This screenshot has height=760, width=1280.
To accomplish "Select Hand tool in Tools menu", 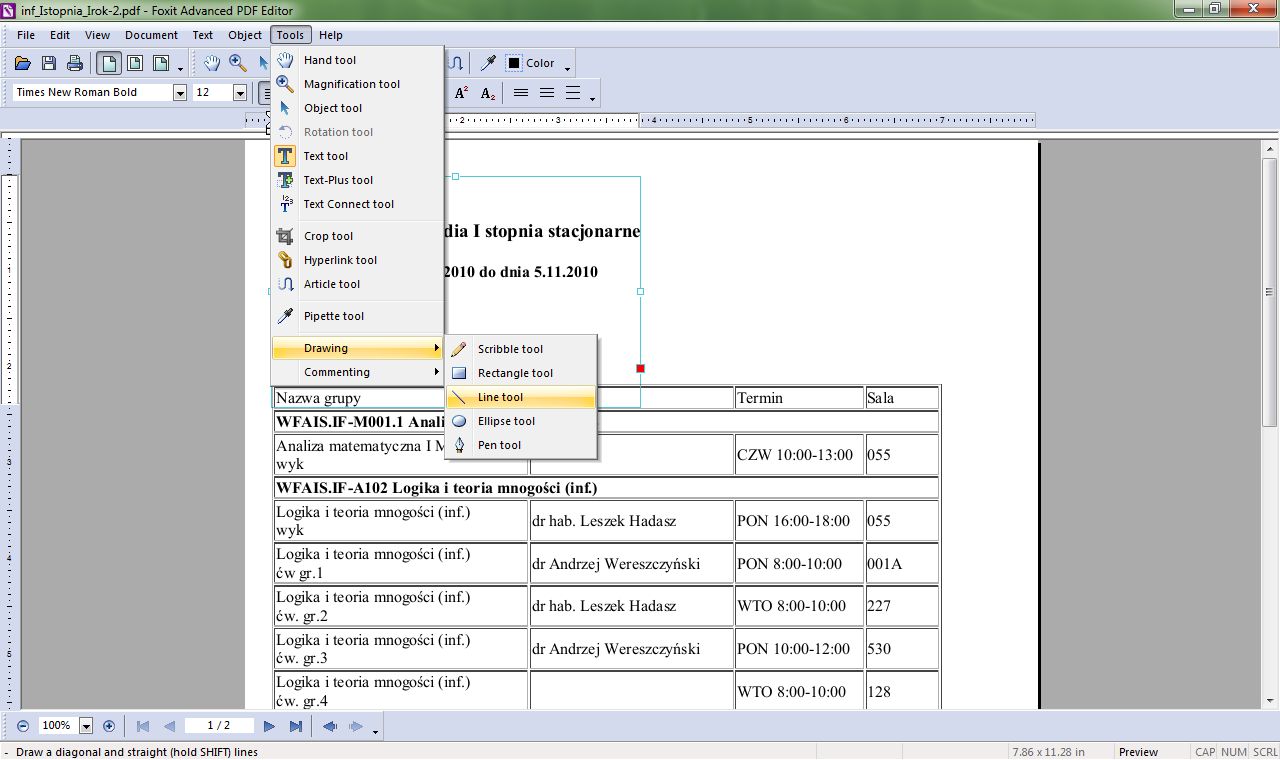I will (357, 60).
